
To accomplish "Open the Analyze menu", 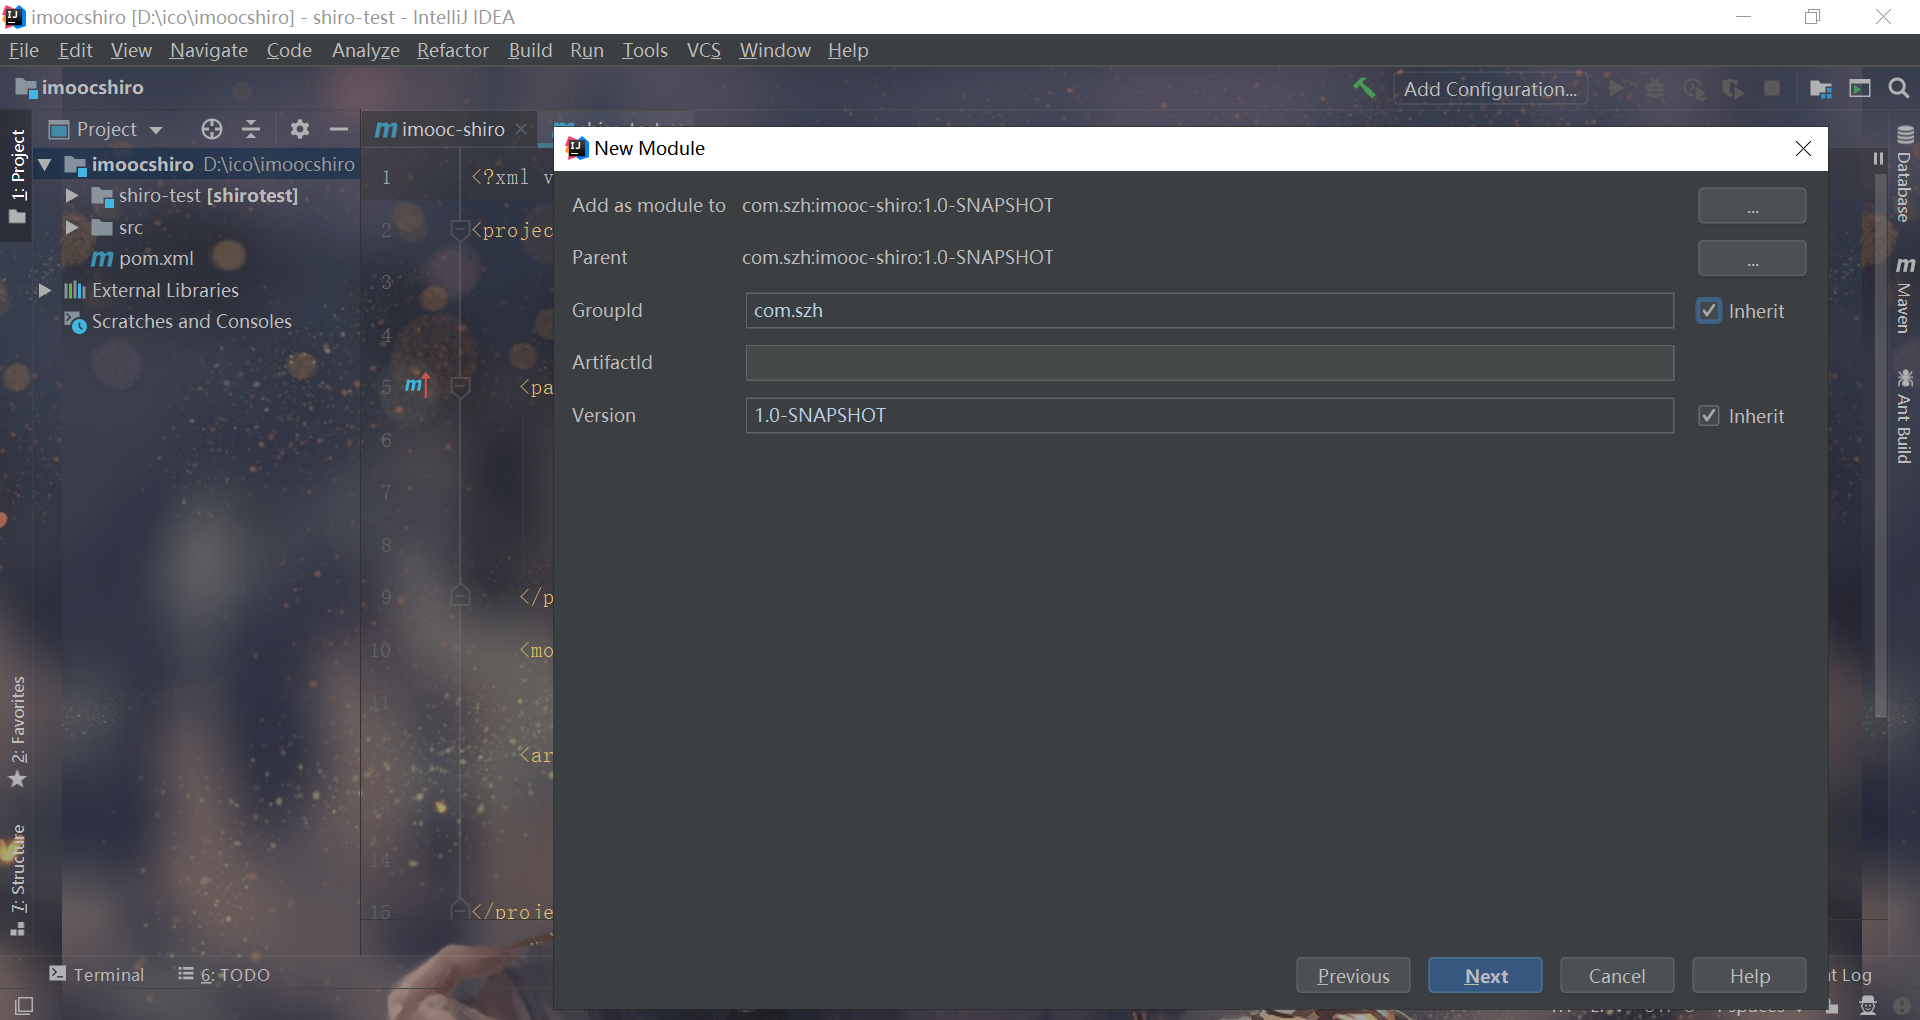I will (366, 50).
